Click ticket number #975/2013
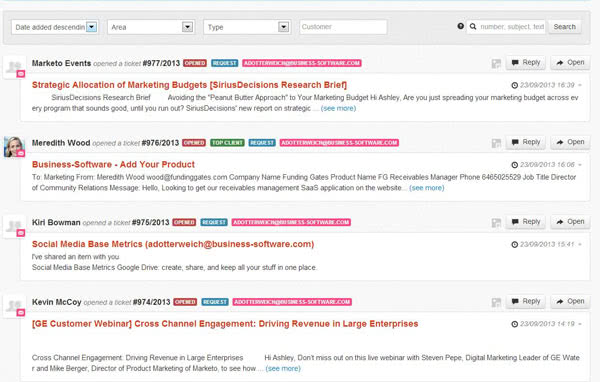The height and width of the screenshot is (382, 600). point(150,222)
